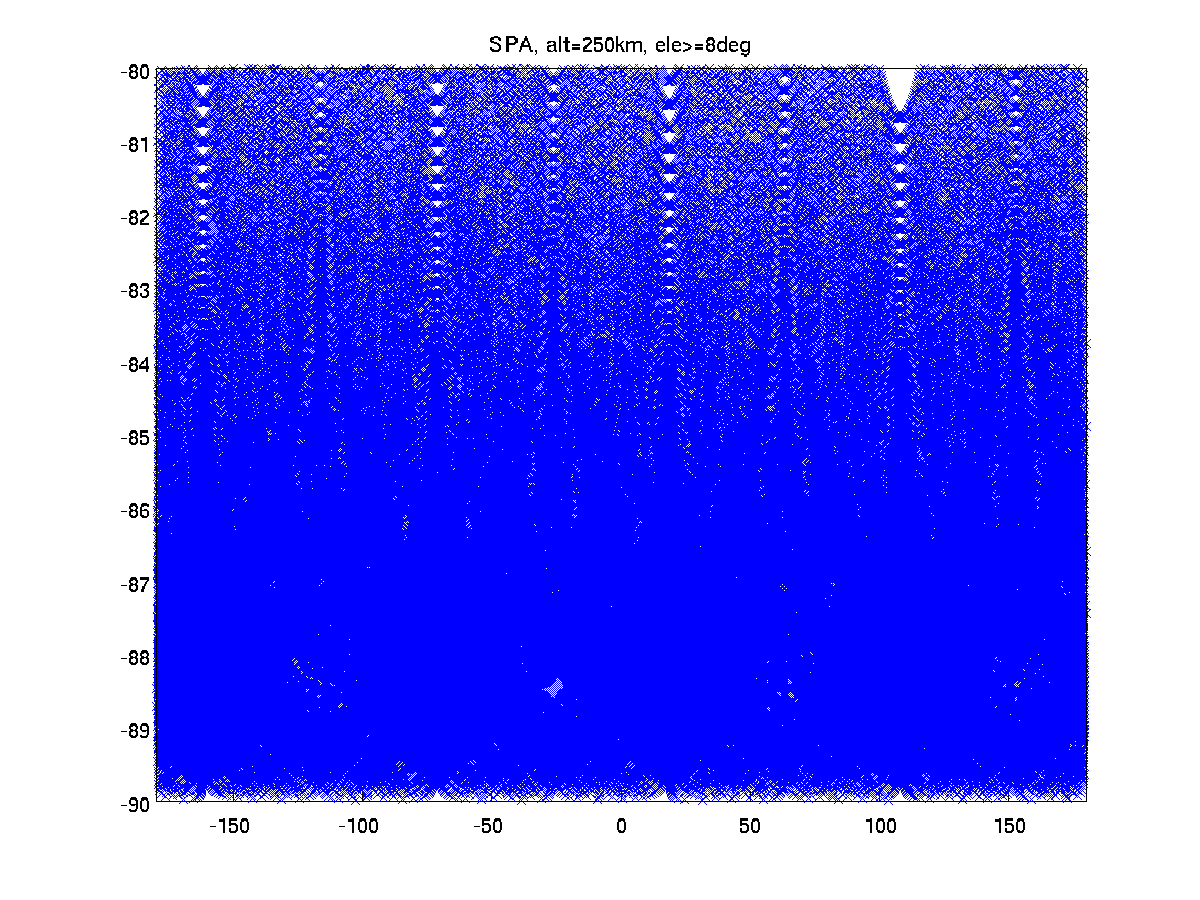This screenshot has width=1200, height=900.
Task: Click the large white V-shaped gap at the plot top
Action: pyautogui.click(x=900, y=85)
